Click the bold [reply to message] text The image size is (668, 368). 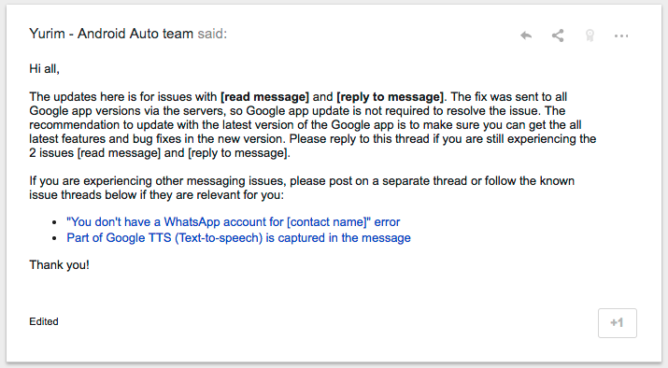(390, 97)
